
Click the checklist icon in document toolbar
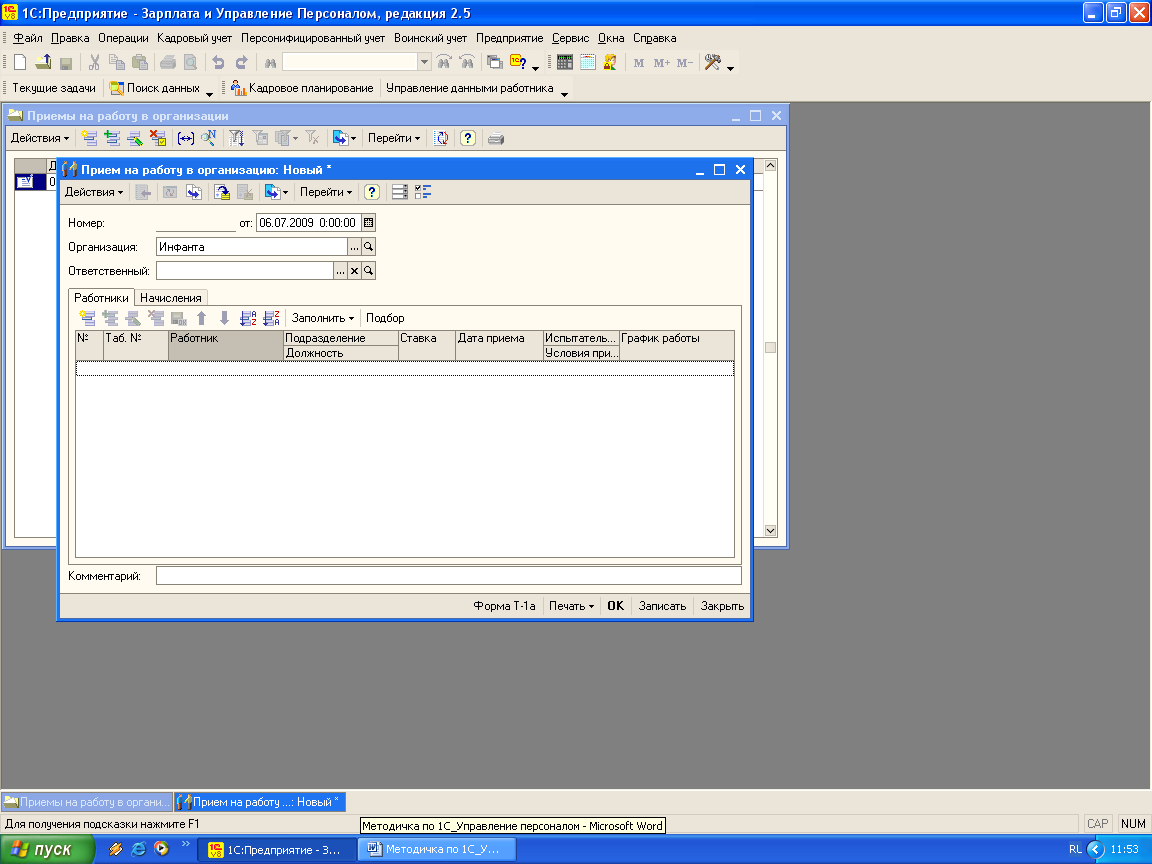423,192
